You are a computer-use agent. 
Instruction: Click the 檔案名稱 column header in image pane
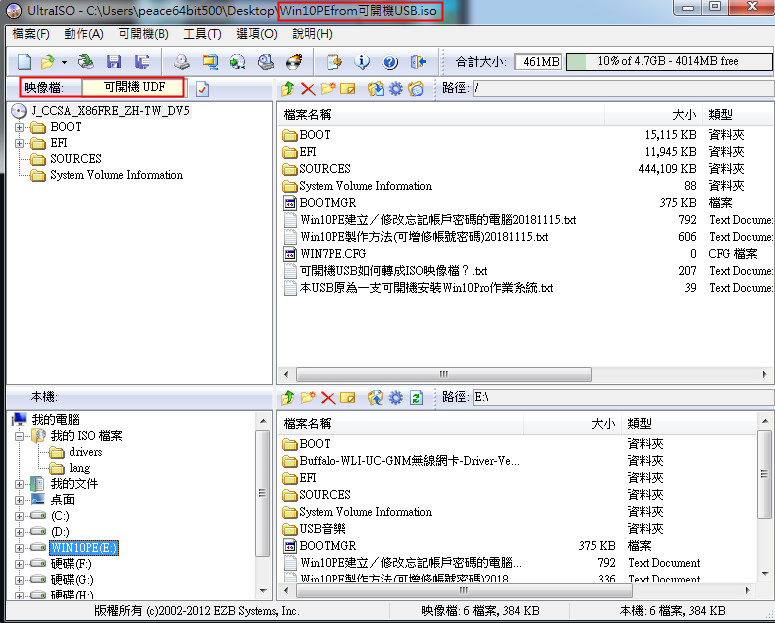[440, 115]
